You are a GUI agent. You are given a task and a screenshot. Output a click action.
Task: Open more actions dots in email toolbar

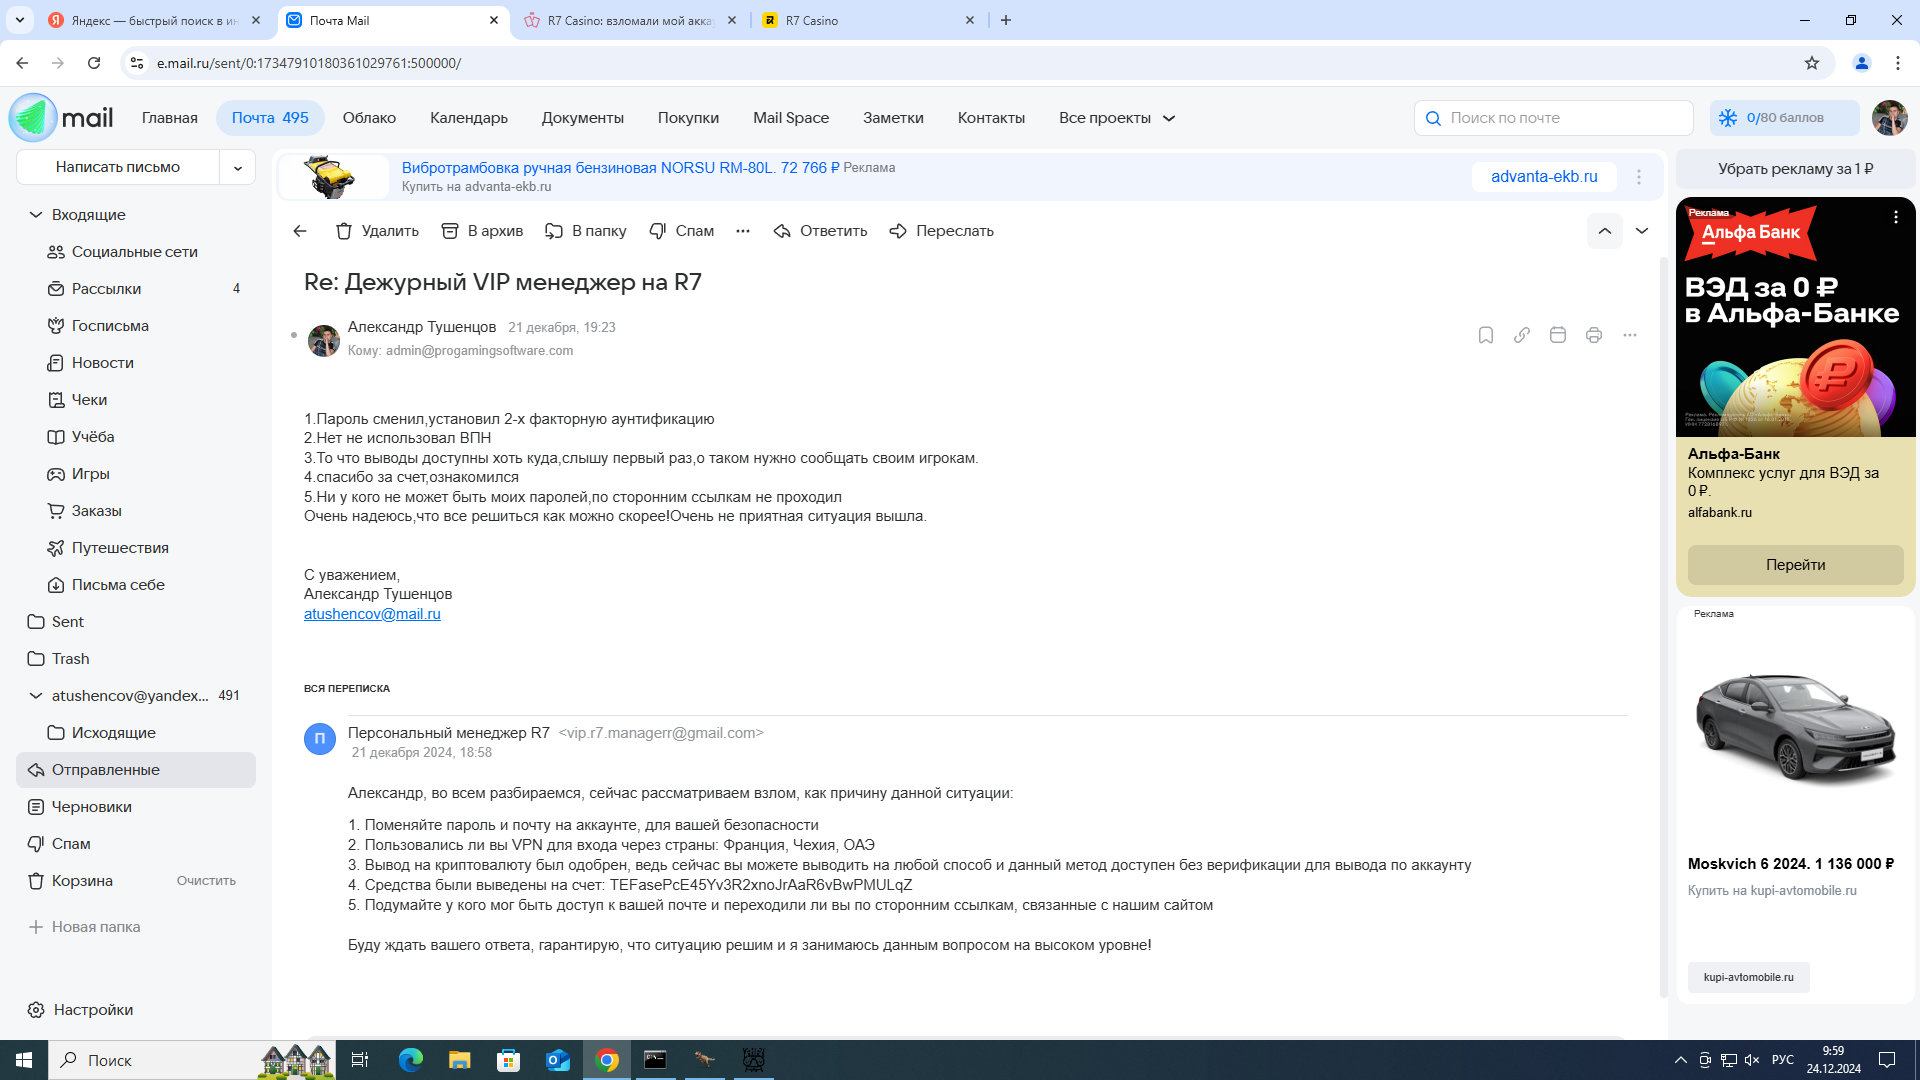pos(743,231)
